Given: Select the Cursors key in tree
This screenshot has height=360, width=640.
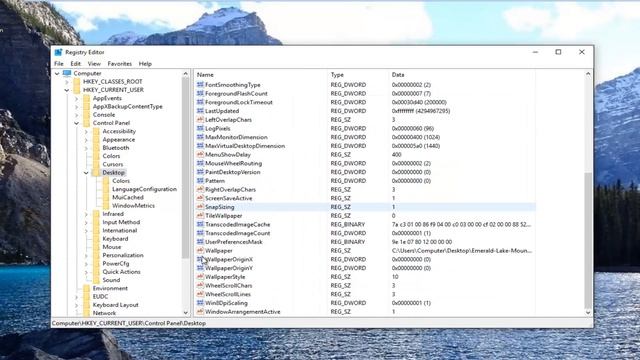Looking at the screenshot, I should tap(113, 164).
